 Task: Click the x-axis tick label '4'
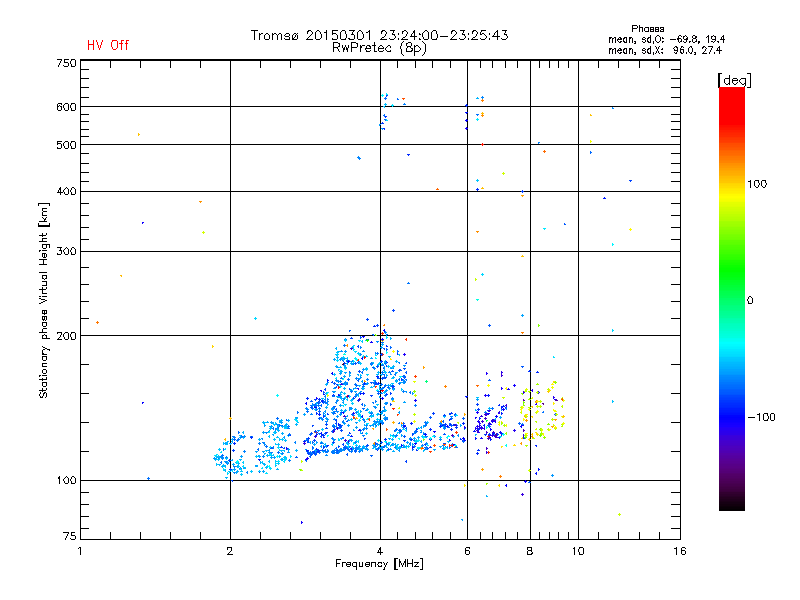(380, 551)
